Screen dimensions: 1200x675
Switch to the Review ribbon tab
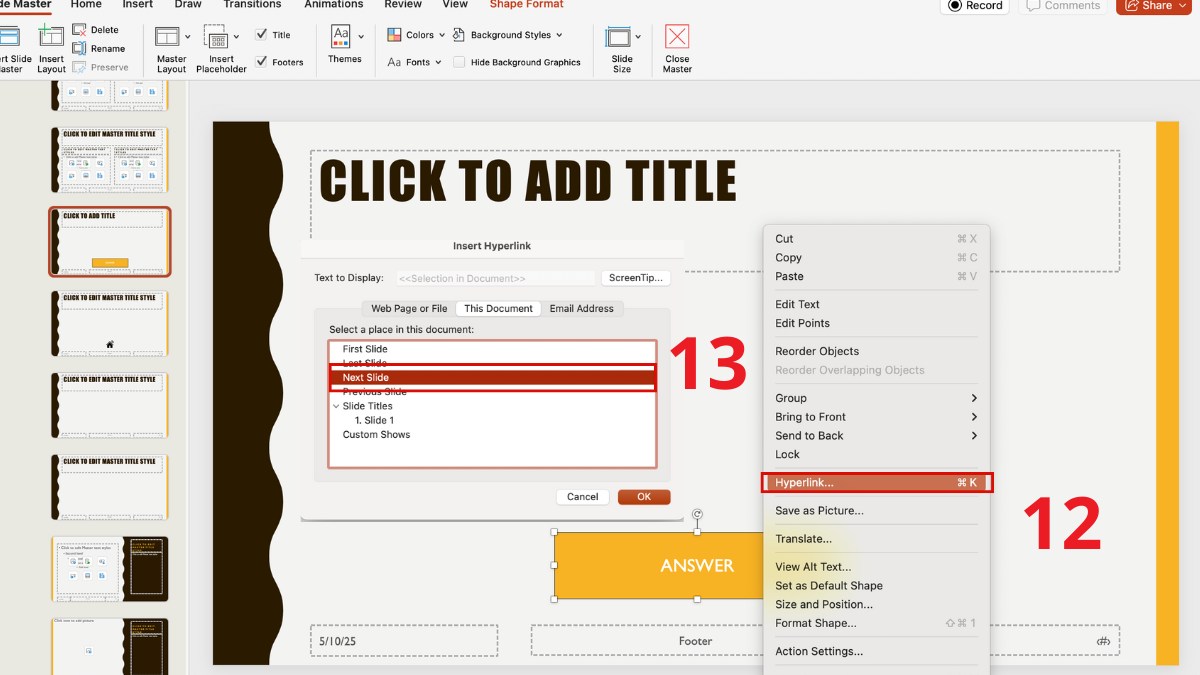click(404, 5)
